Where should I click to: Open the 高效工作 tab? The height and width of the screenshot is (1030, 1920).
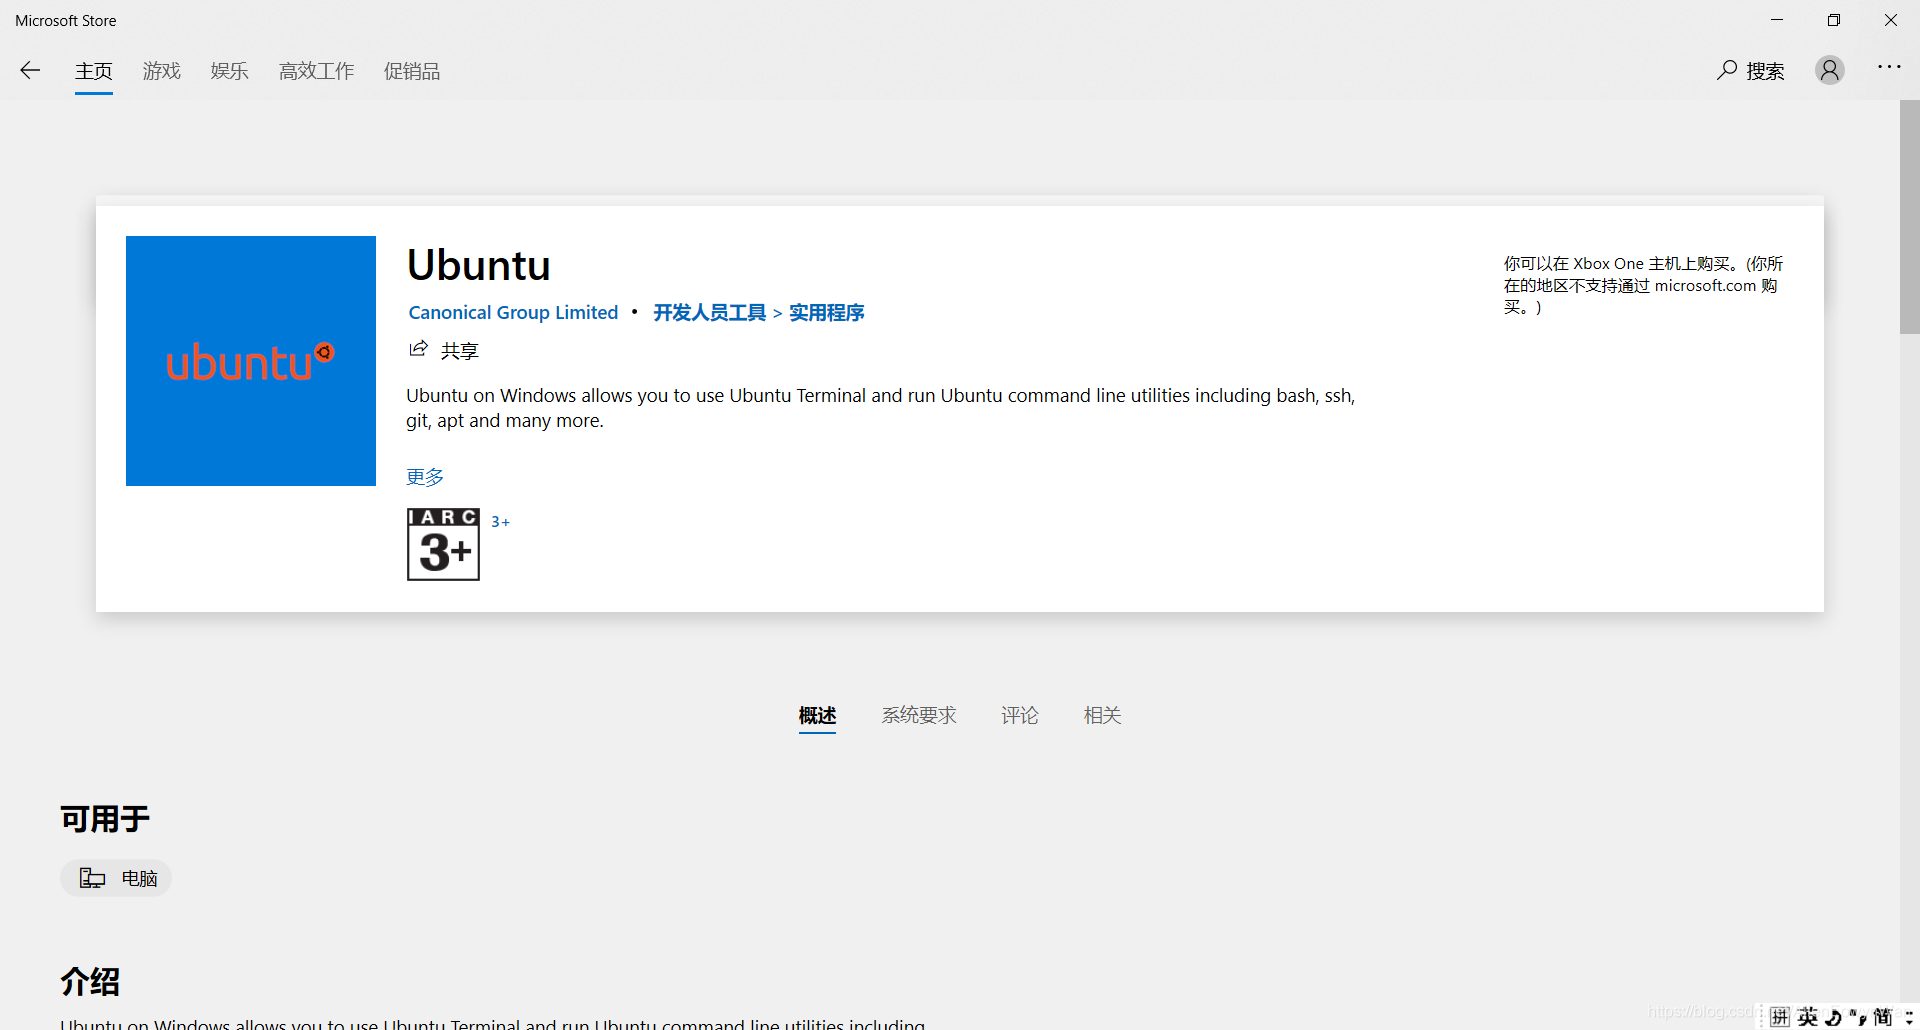pos(317,71)
